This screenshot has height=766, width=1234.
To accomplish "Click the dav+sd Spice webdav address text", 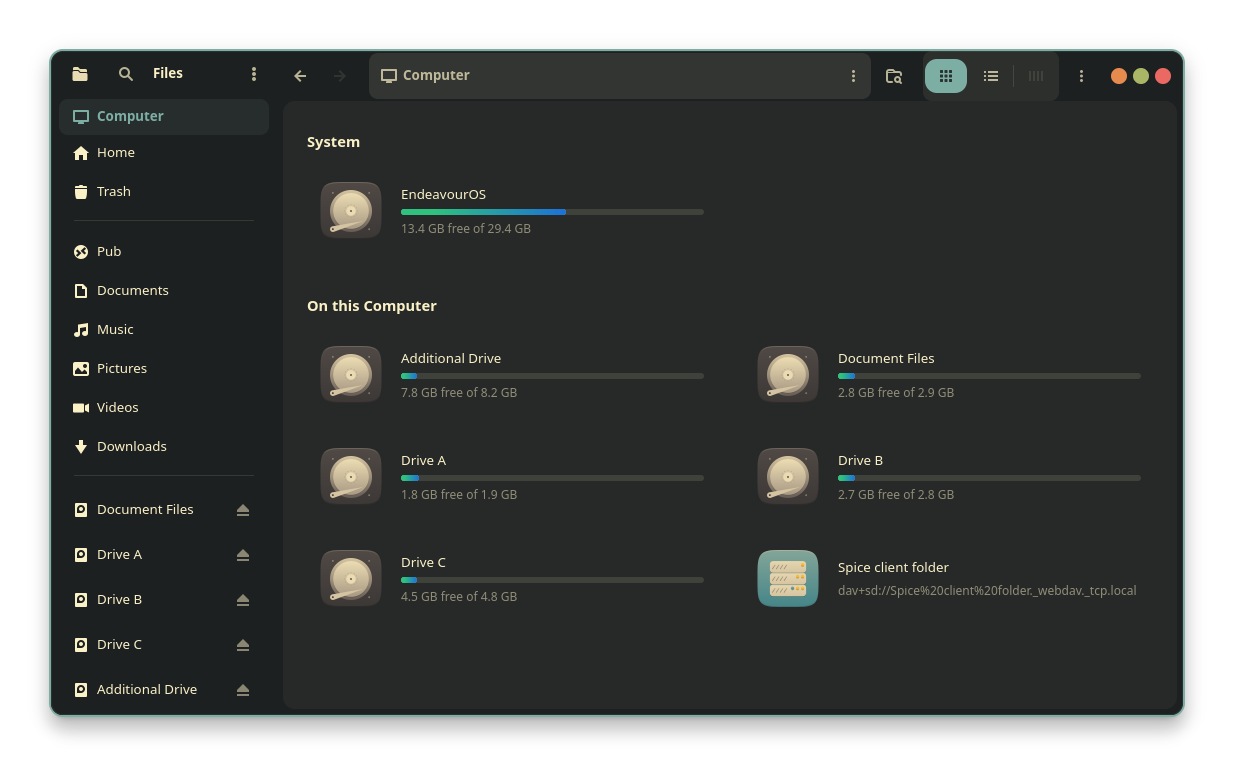I will tap(987, 591).
